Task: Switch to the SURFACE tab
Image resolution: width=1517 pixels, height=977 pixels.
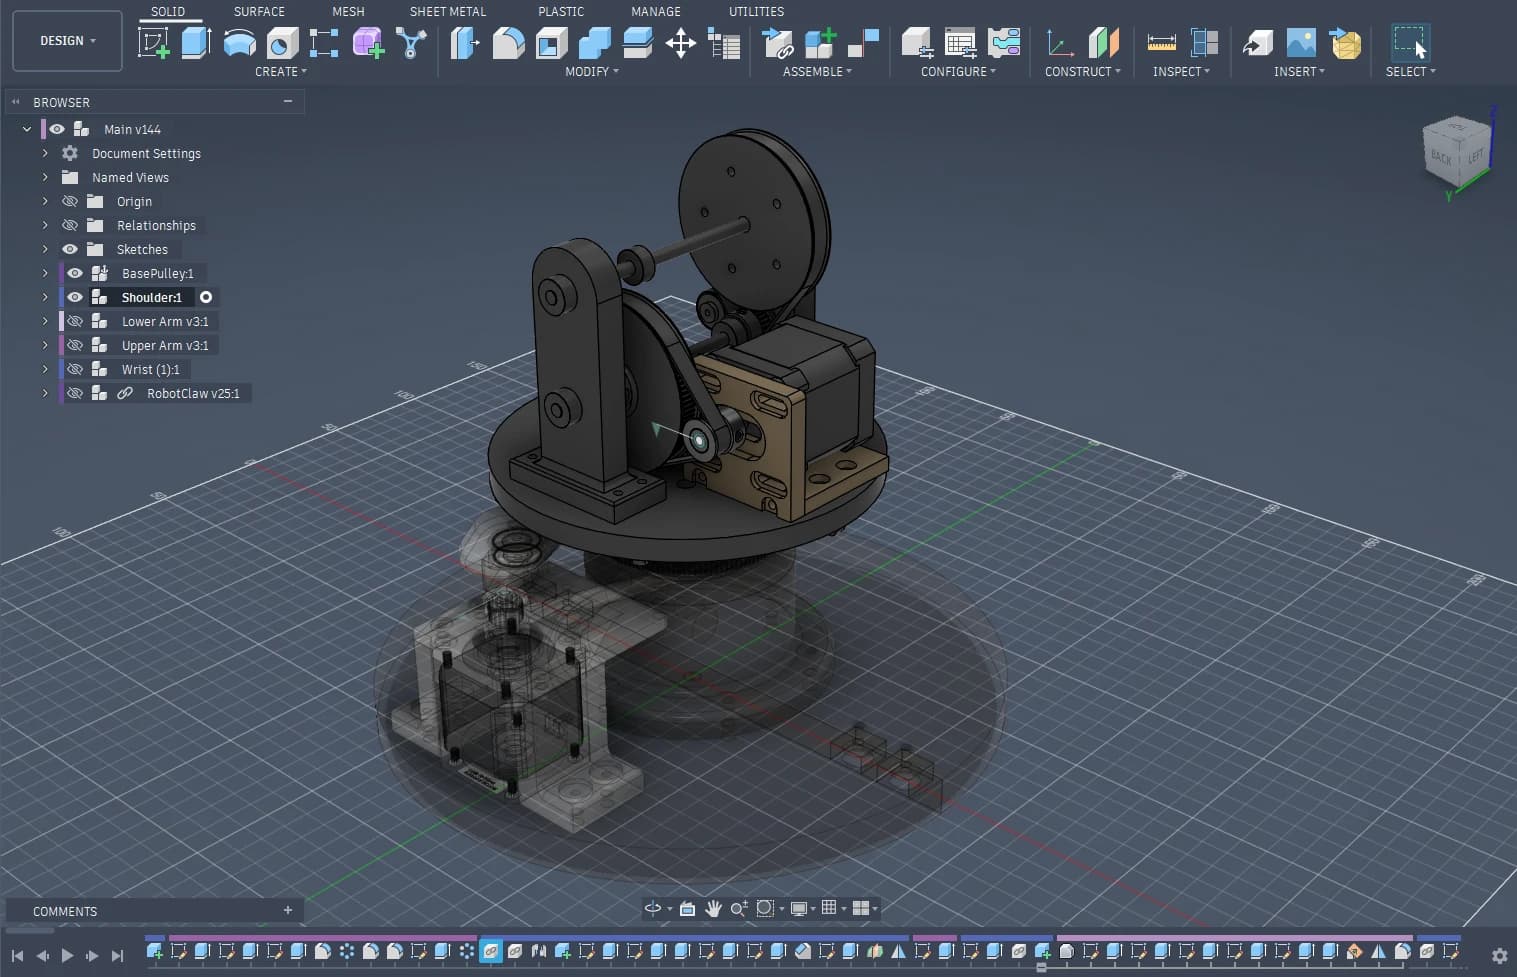Action: tap(259, 12)
